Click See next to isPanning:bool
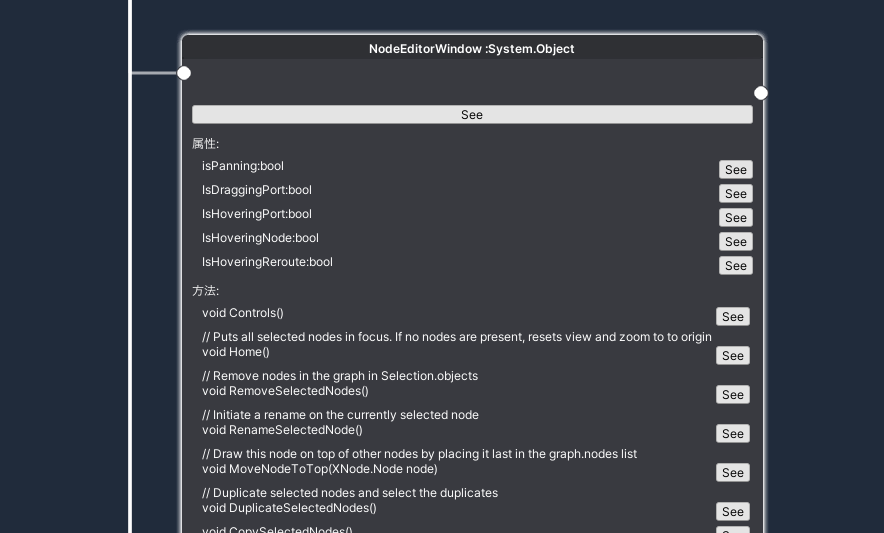884x533 pixels. tap(736, 170)
